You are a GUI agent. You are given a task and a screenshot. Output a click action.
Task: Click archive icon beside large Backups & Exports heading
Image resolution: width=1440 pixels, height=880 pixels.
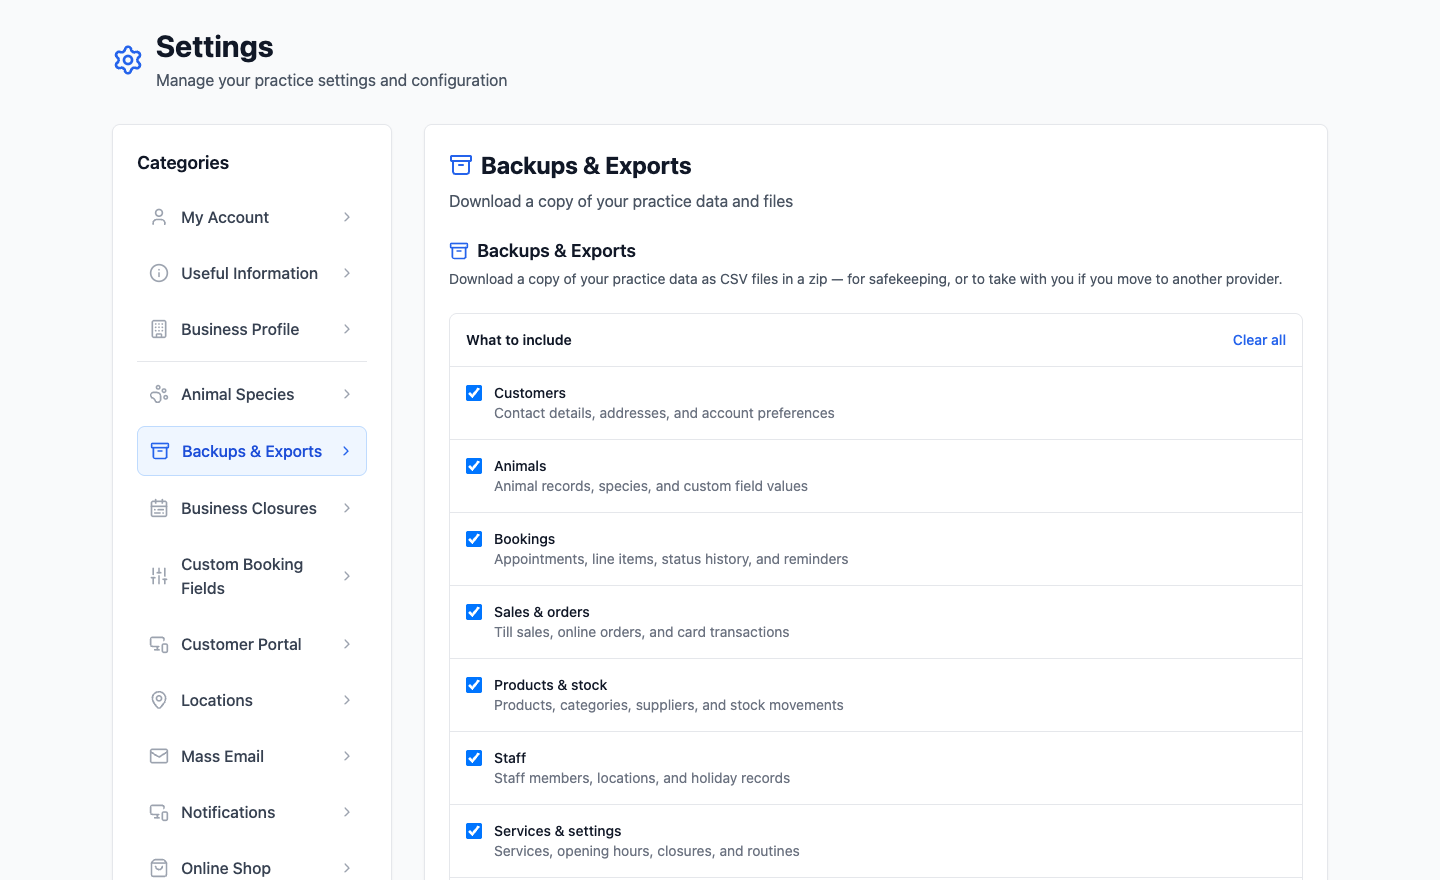coord(461,165)
